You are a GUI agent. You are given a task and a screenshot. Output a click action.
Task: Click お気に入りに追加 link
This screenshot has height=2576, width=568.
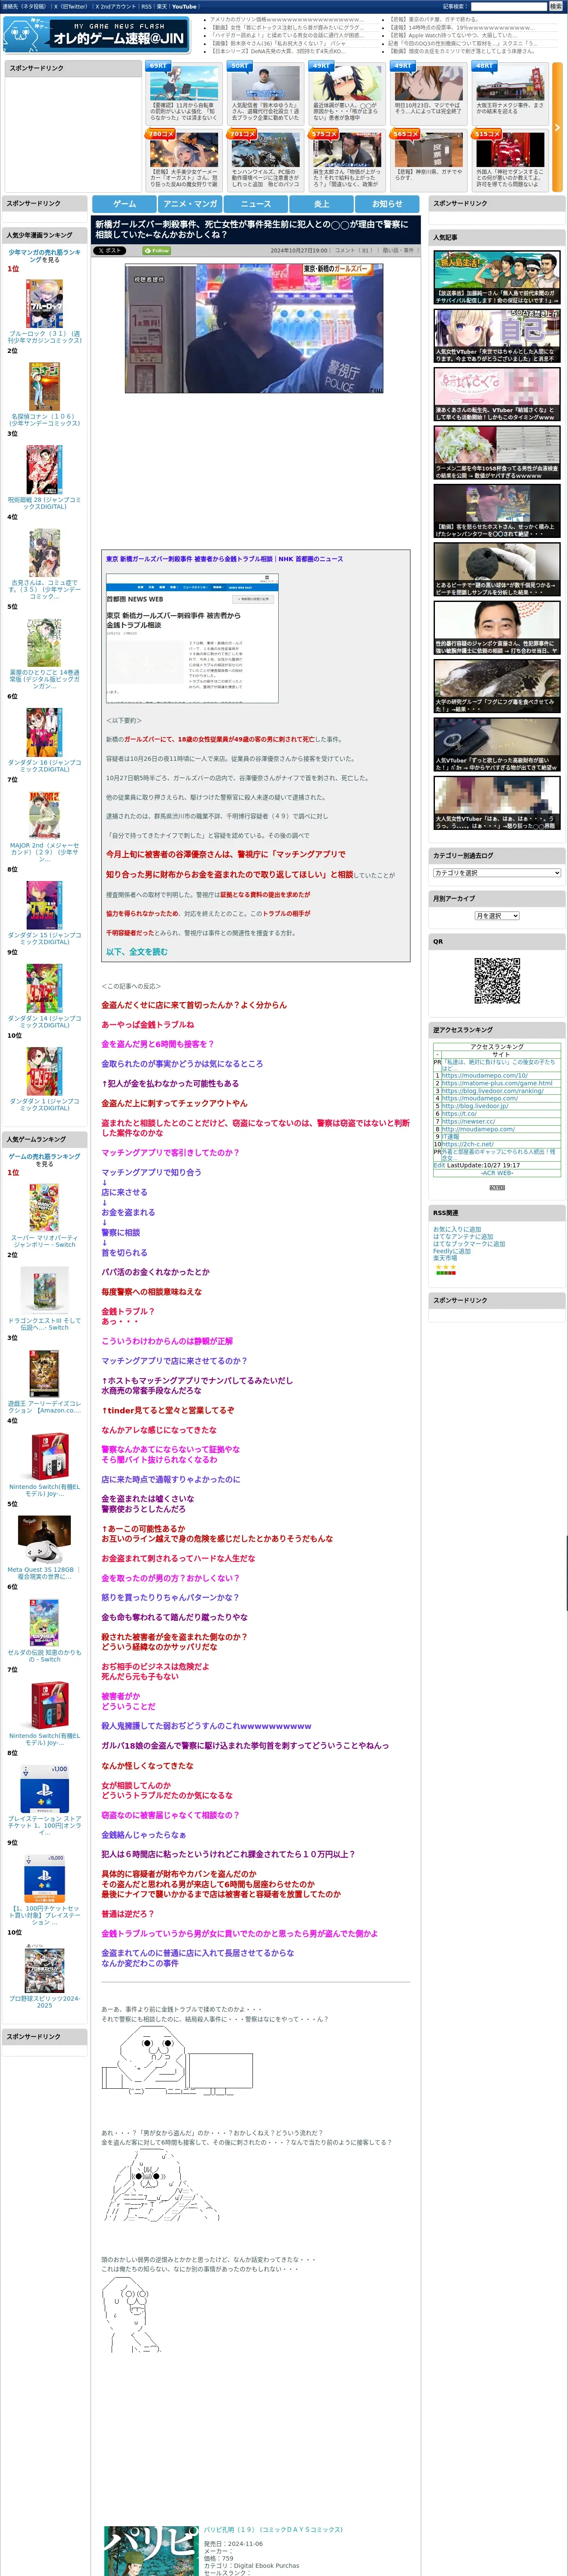coord(457,1229)
